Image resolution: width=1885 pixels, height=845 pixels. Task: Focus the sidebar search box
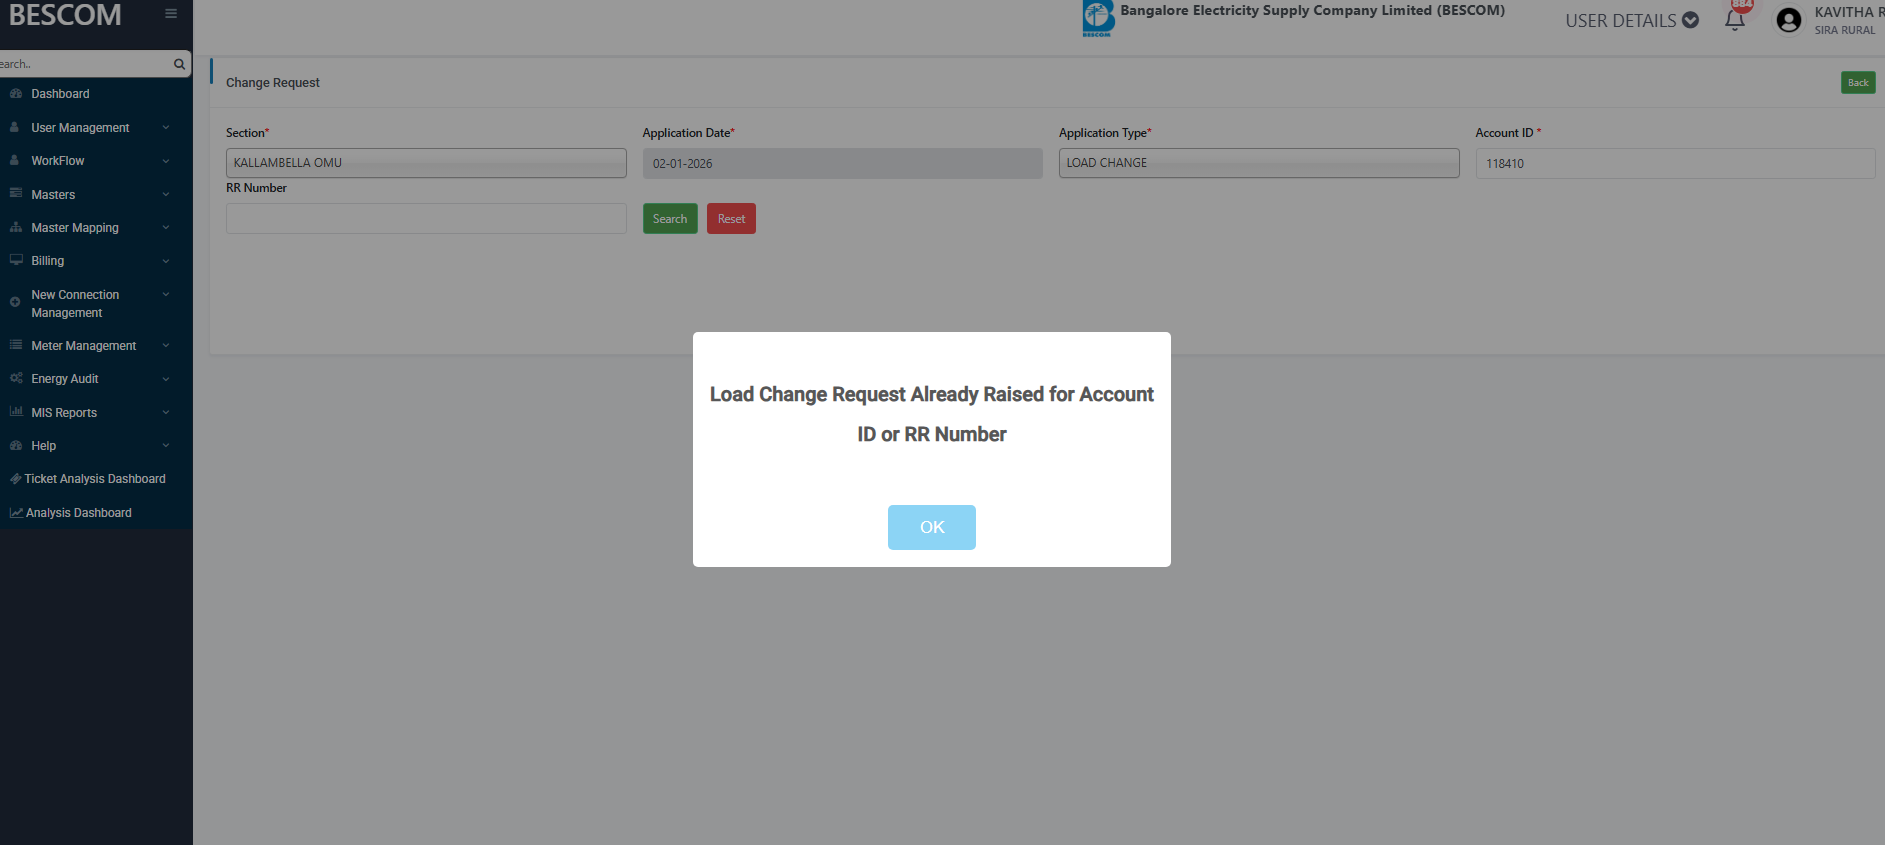[85, 64]
